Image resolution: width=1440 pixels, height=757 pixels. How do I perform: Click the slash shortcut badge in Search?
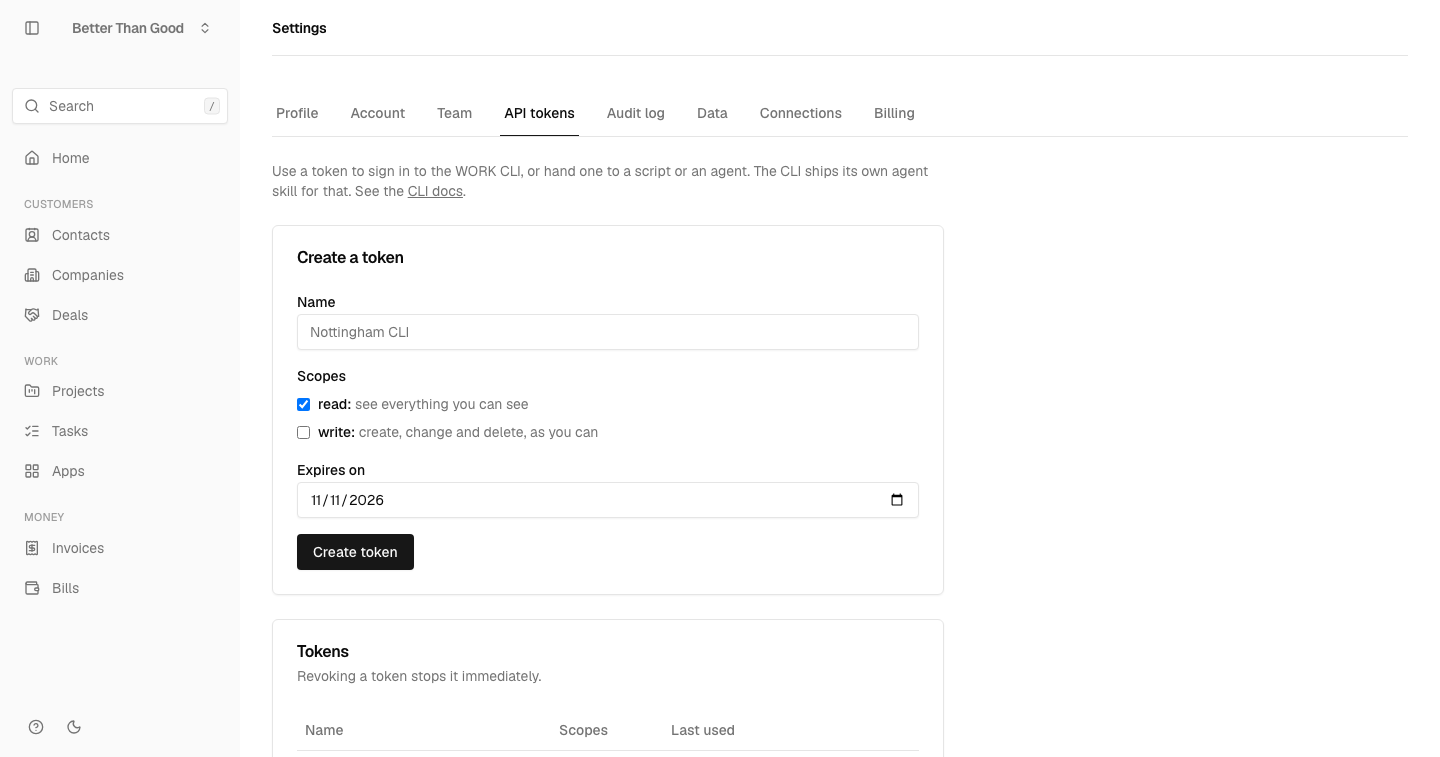tap(211, 106)
